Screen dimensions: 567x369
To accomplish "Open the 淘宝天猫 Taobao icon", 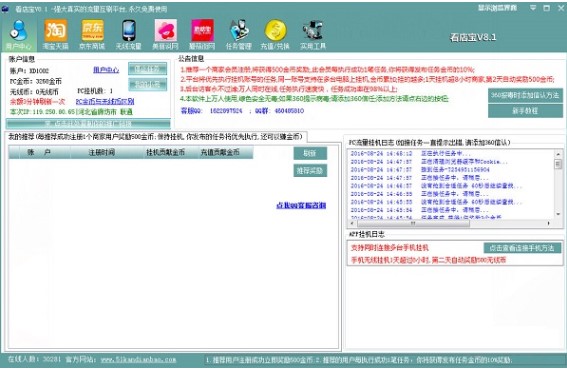I will (55, 34).
